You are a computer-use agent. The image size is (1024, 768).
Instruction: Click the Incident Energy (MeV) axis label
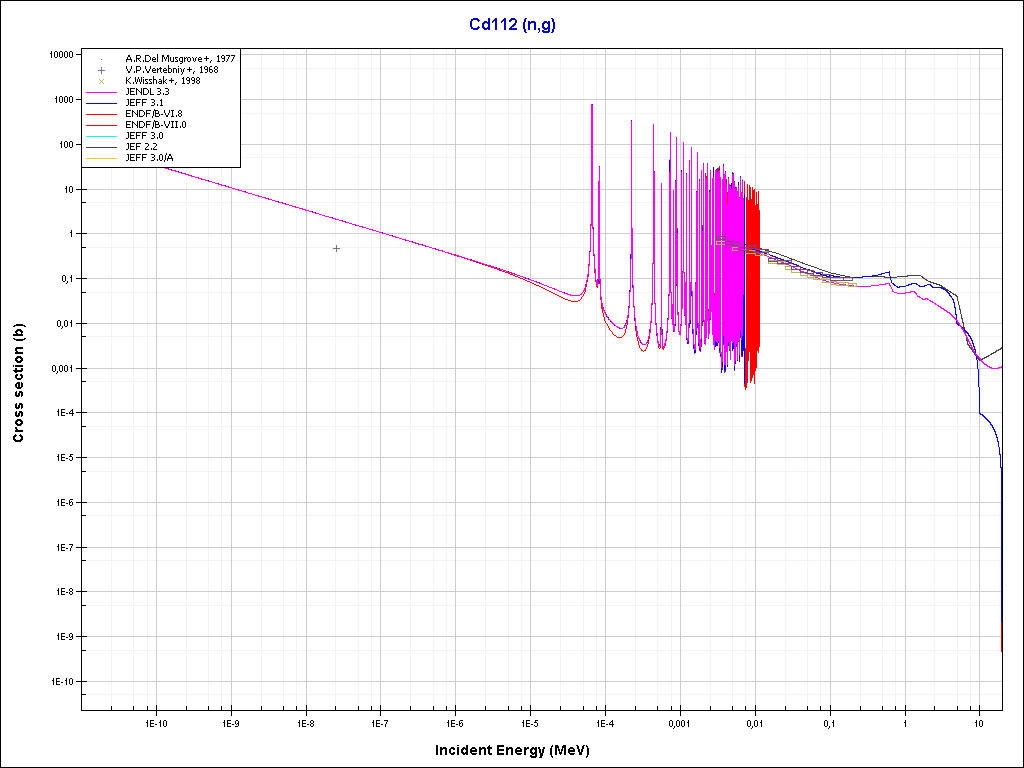pyautogui.click(x=519, y=750)
